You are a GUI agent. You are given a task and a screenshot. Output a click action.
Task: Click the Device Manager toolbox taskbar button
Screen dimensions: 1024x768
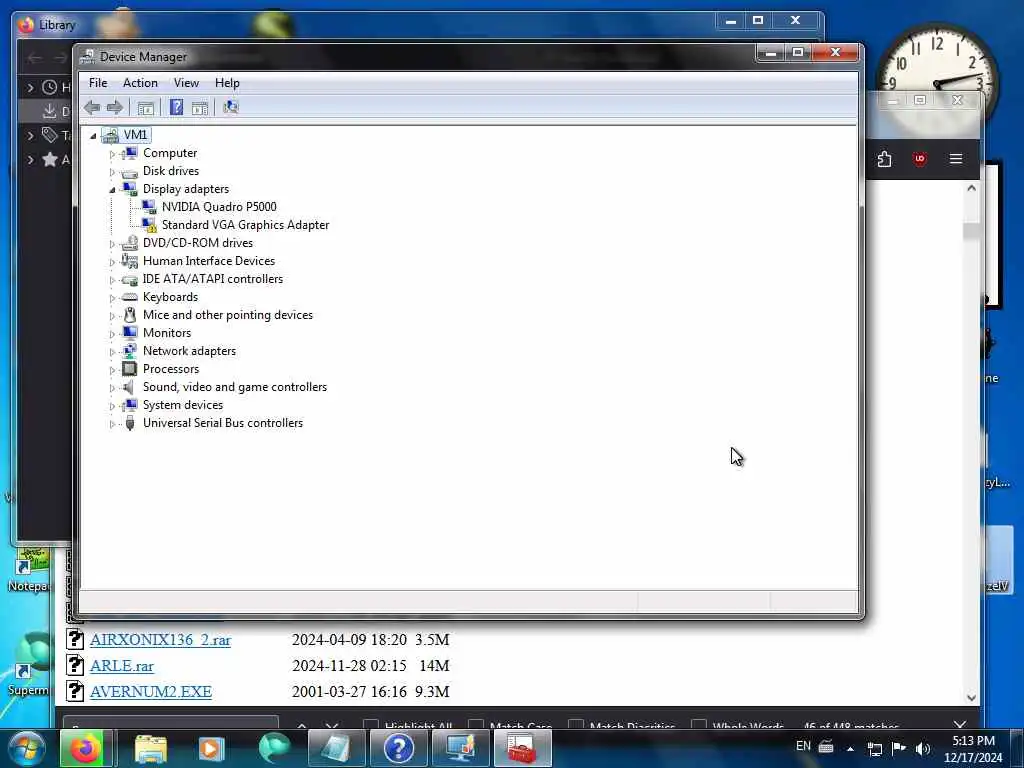(x=522, y=748)
